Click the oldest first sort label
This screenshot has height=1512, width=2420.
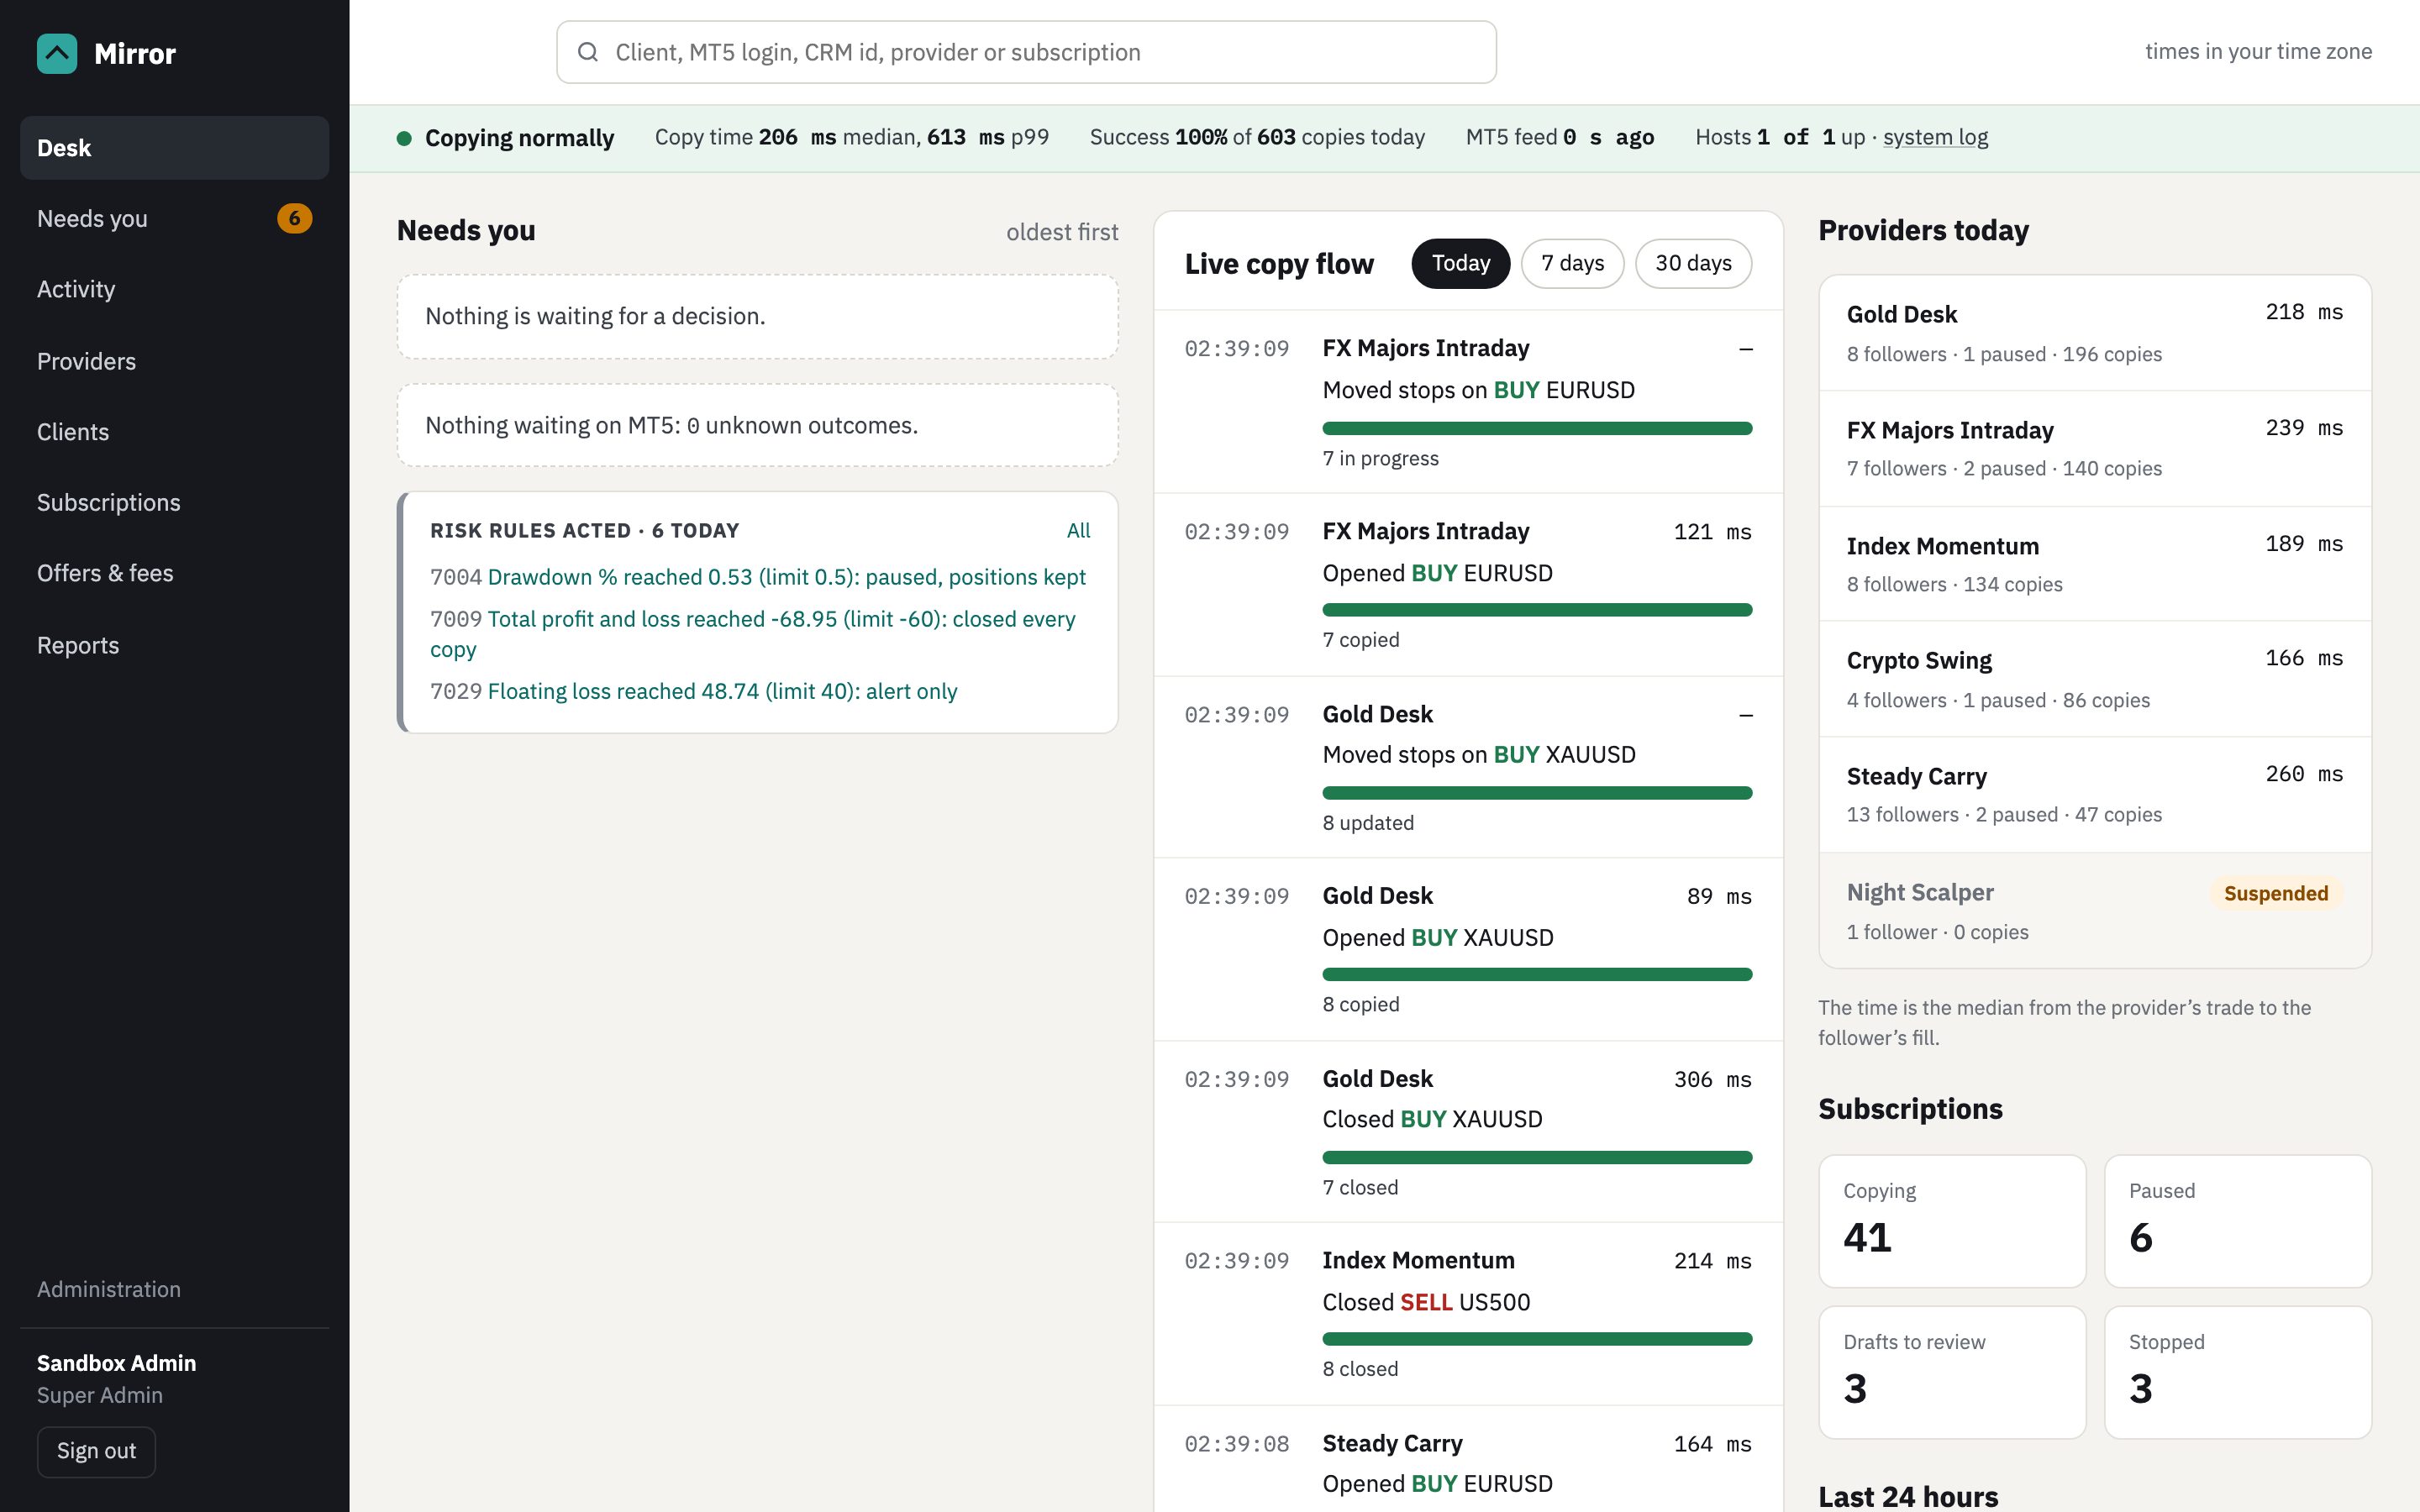(1062, 232)
